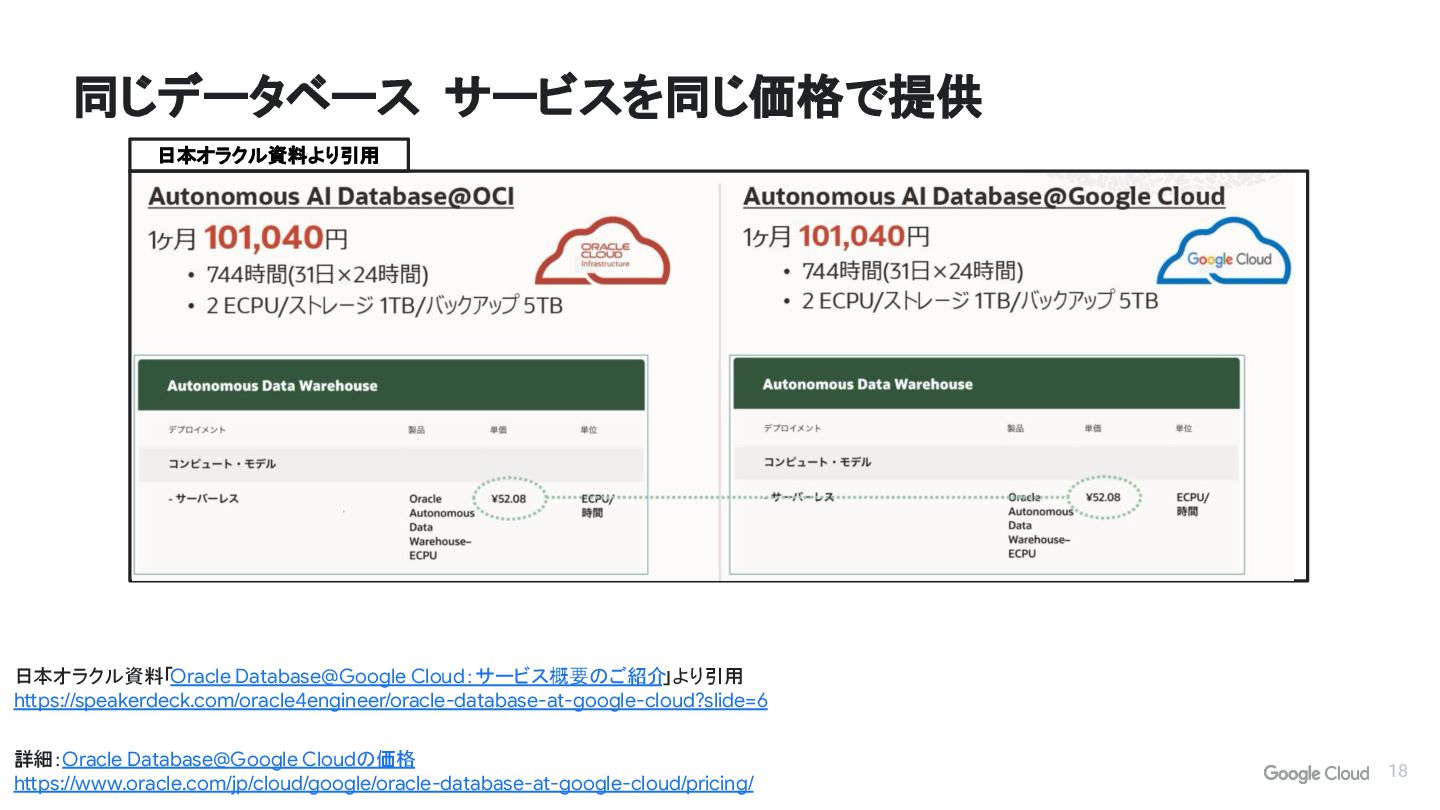Open the 'Oracle Database@Google Cloudの価格' link

point(239,759)
